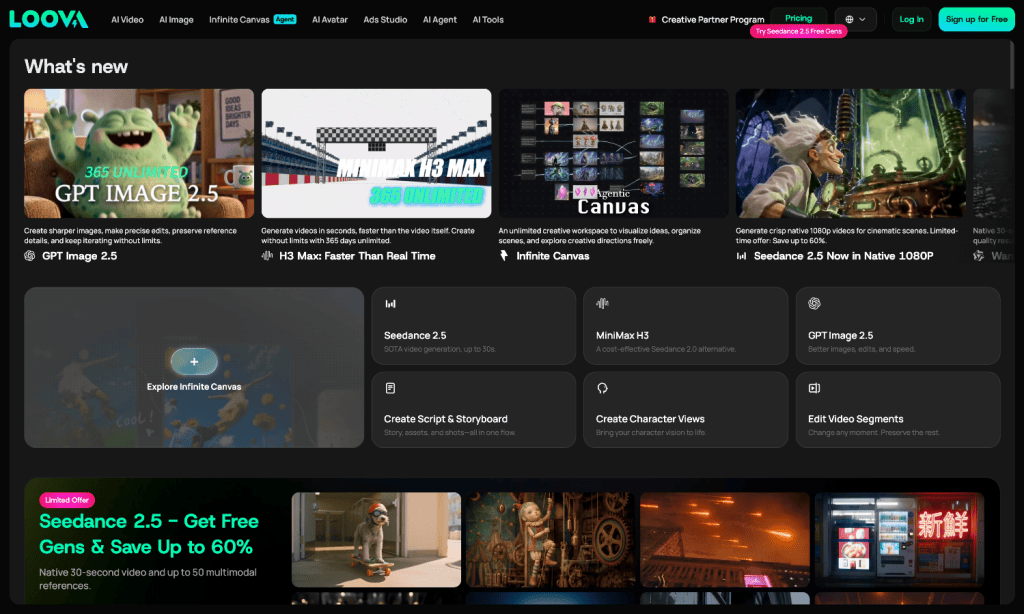The width and height of the screenshot is (1024, 614).
Task: Open the GPT Image 2.5 quick card
Action: pyautogui.click(x=898, y=326)
